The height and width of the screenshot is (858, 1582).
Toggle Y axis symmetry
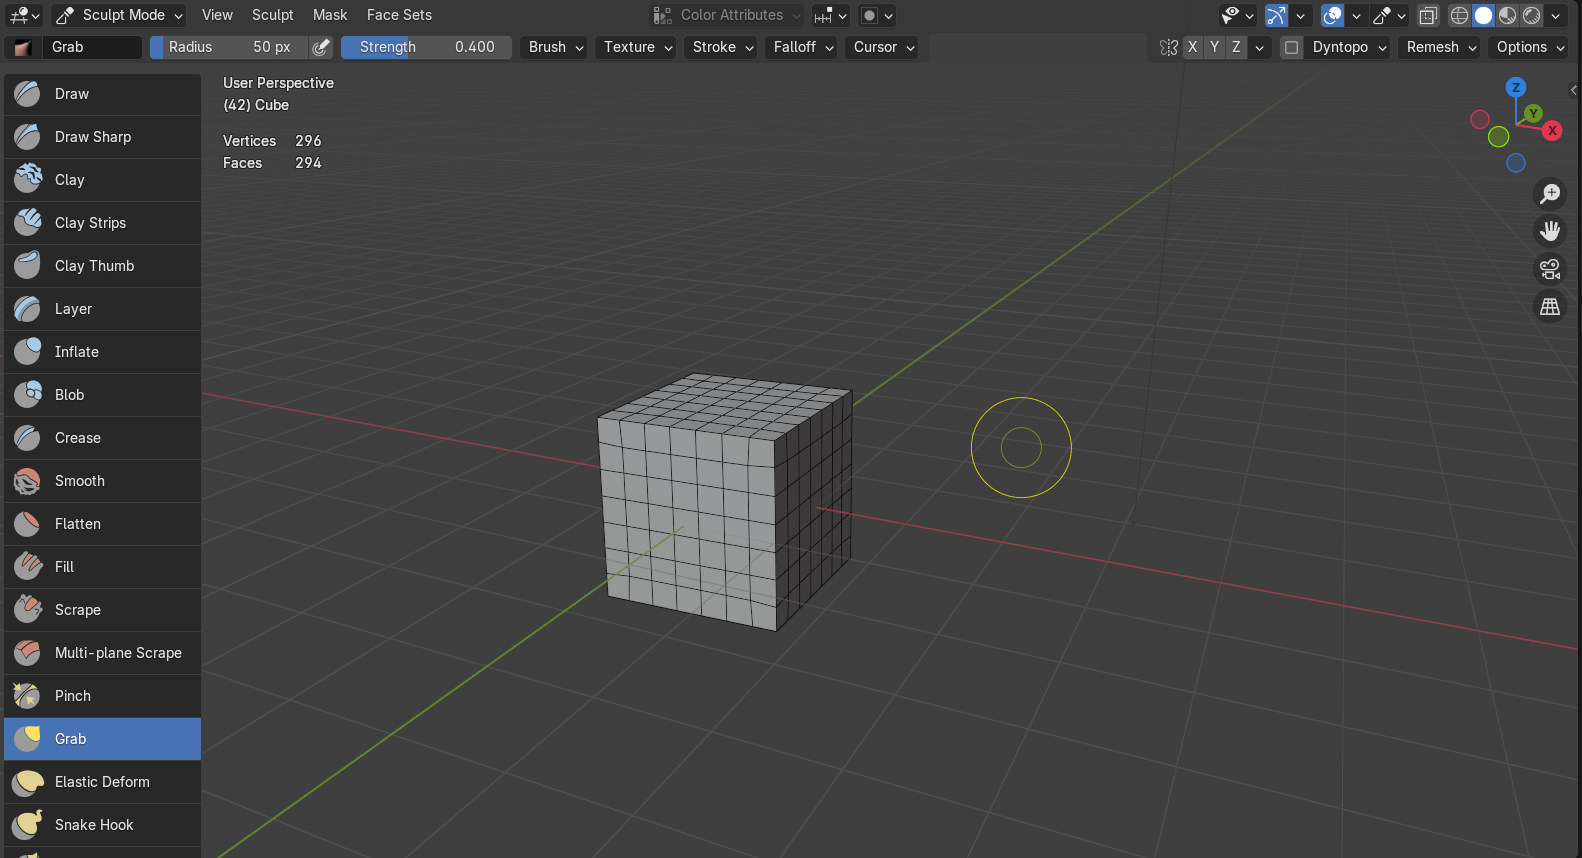[1214, 47]
